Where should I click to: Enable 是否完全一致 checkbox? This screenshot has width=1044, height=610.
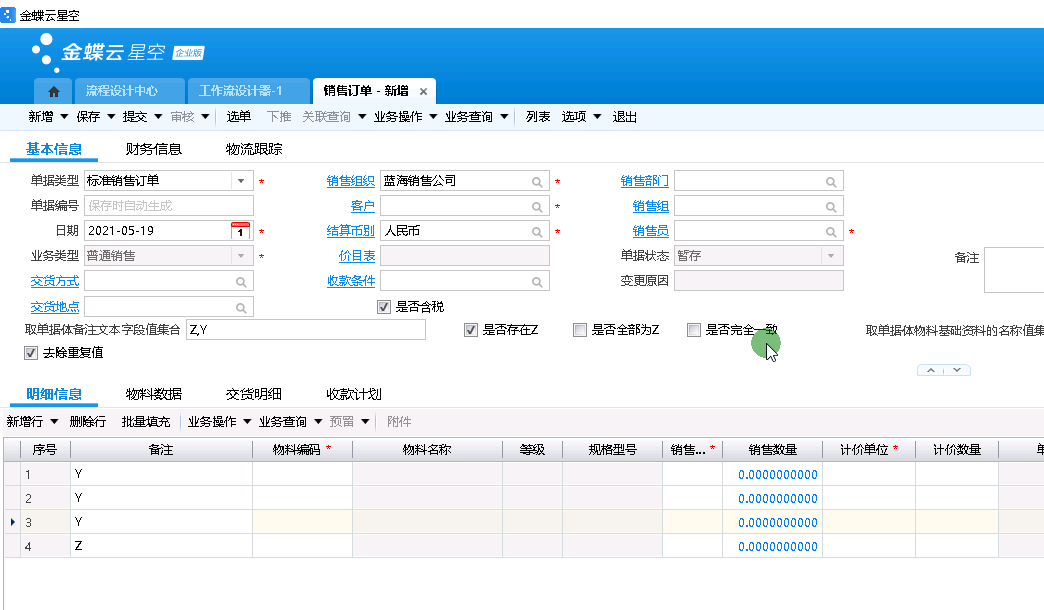(694, 330)
